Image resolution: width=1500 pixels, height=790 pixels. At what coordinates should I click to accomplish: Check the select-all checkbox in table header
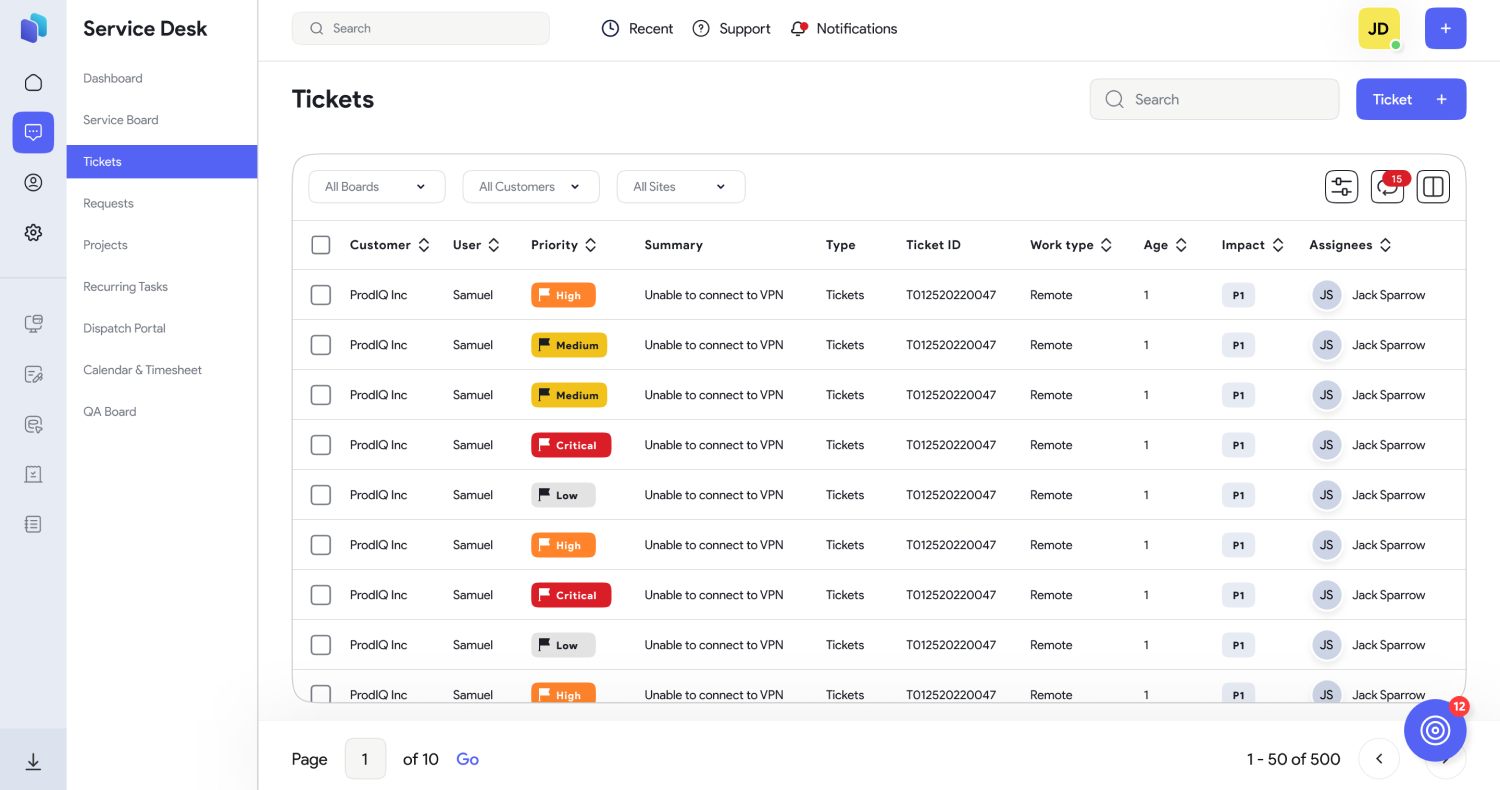[321, 244]
